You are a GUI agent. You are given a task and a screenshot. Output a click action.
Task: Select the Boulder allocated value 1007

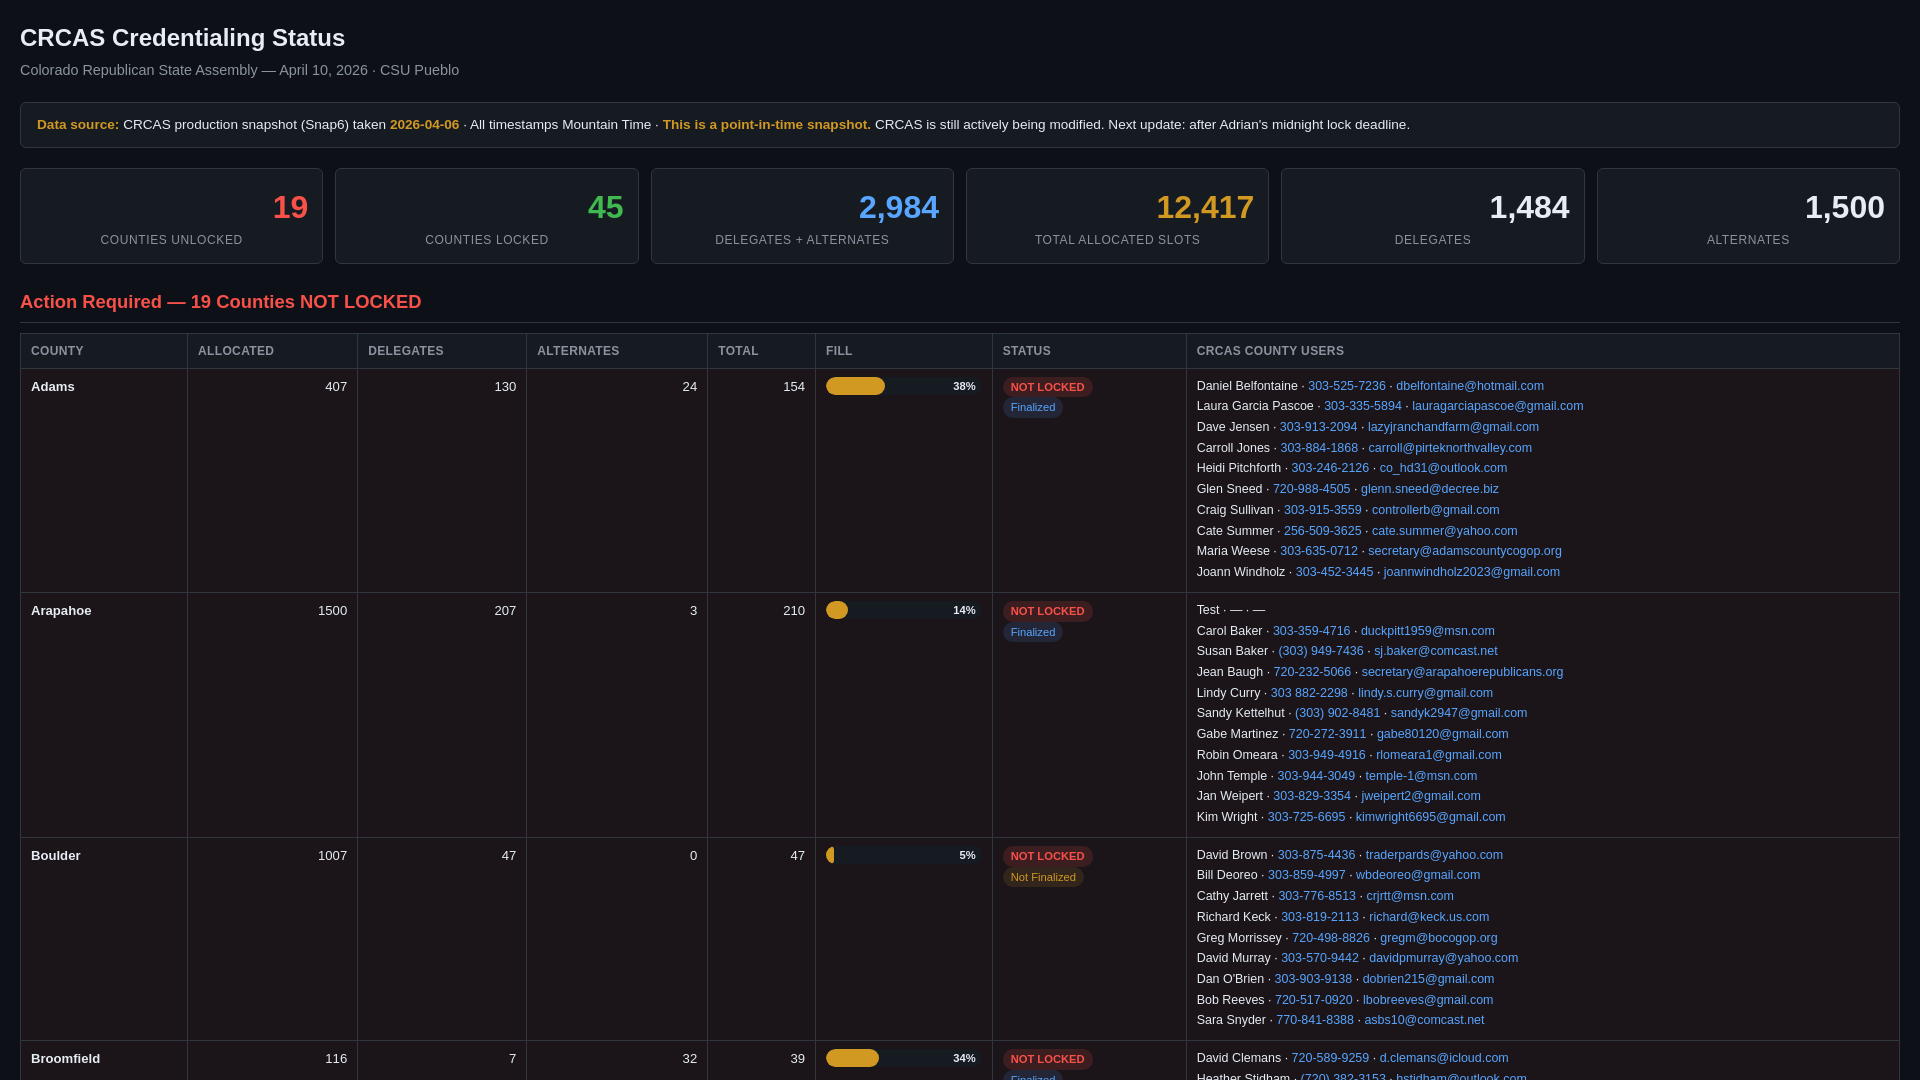click(332, 855)
